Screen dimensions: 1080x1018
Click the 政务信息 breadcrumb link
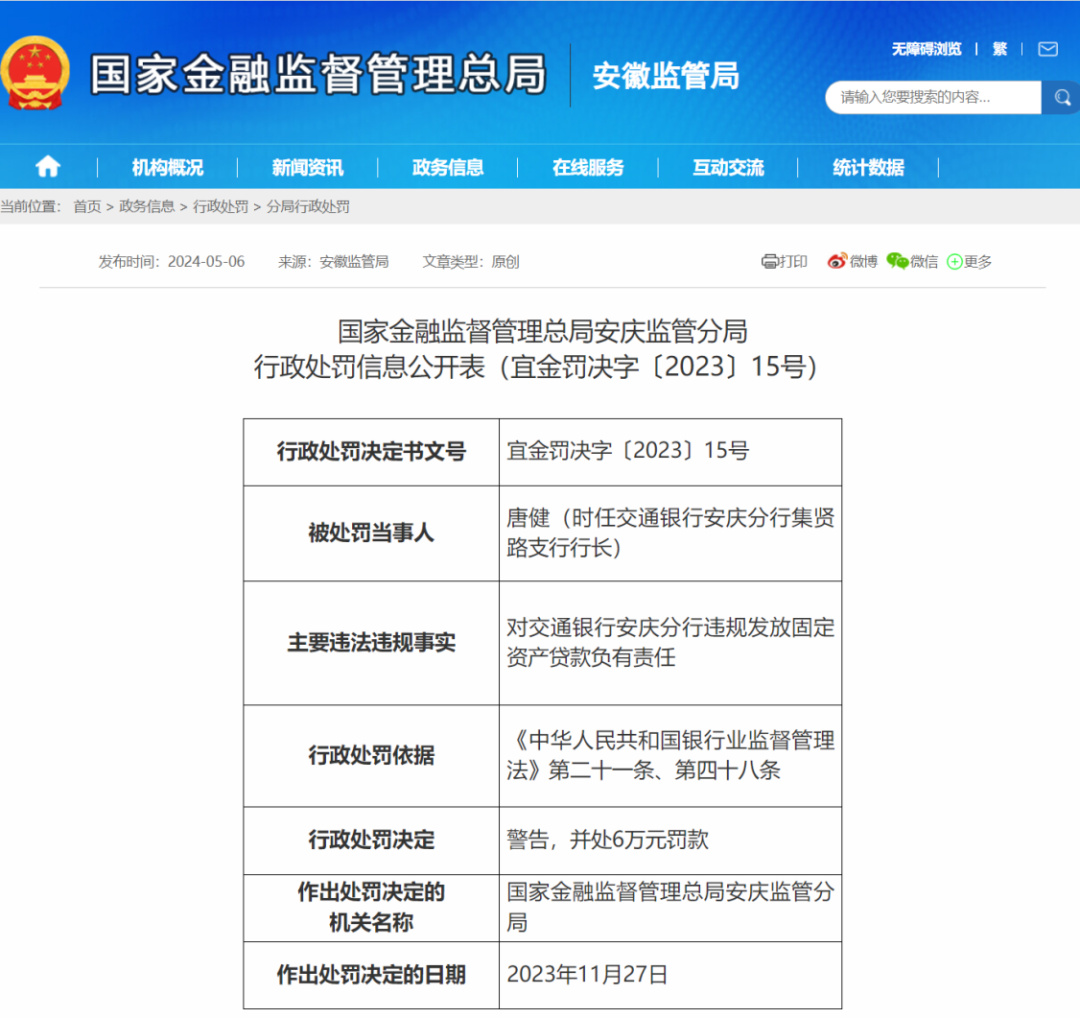(147, 207)
